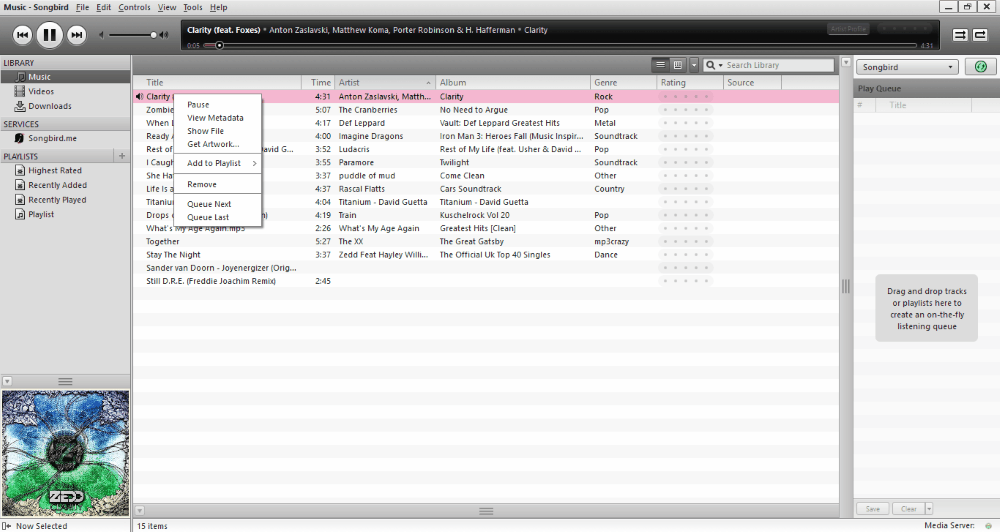The image size is (1000, 532).
Task: Open Videos in the Library sidebar
Action: point(65,91)
